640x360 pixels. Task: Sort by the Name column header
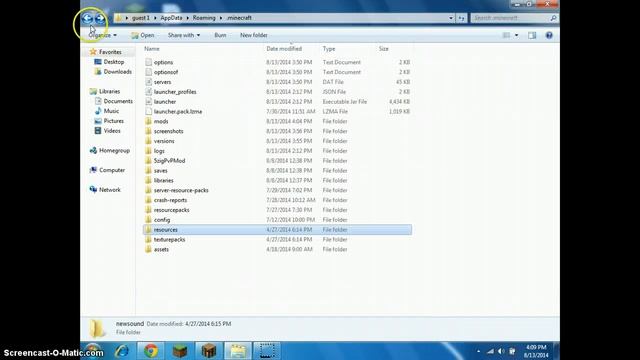click(x=152, y=49)
